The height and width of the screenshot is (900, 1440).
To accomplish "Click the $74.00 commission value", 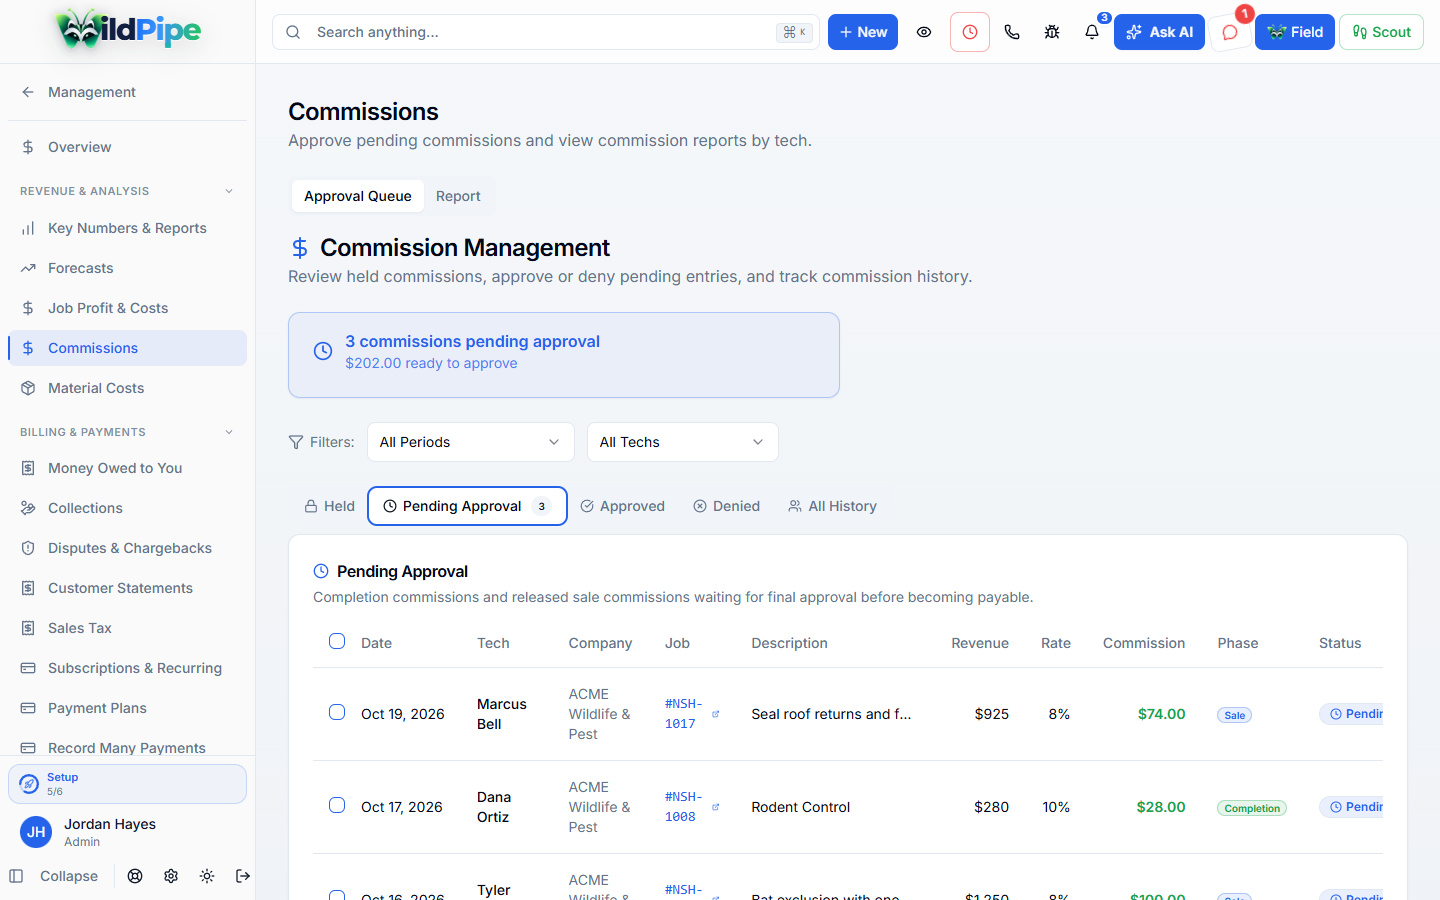I will [1161, 714].
